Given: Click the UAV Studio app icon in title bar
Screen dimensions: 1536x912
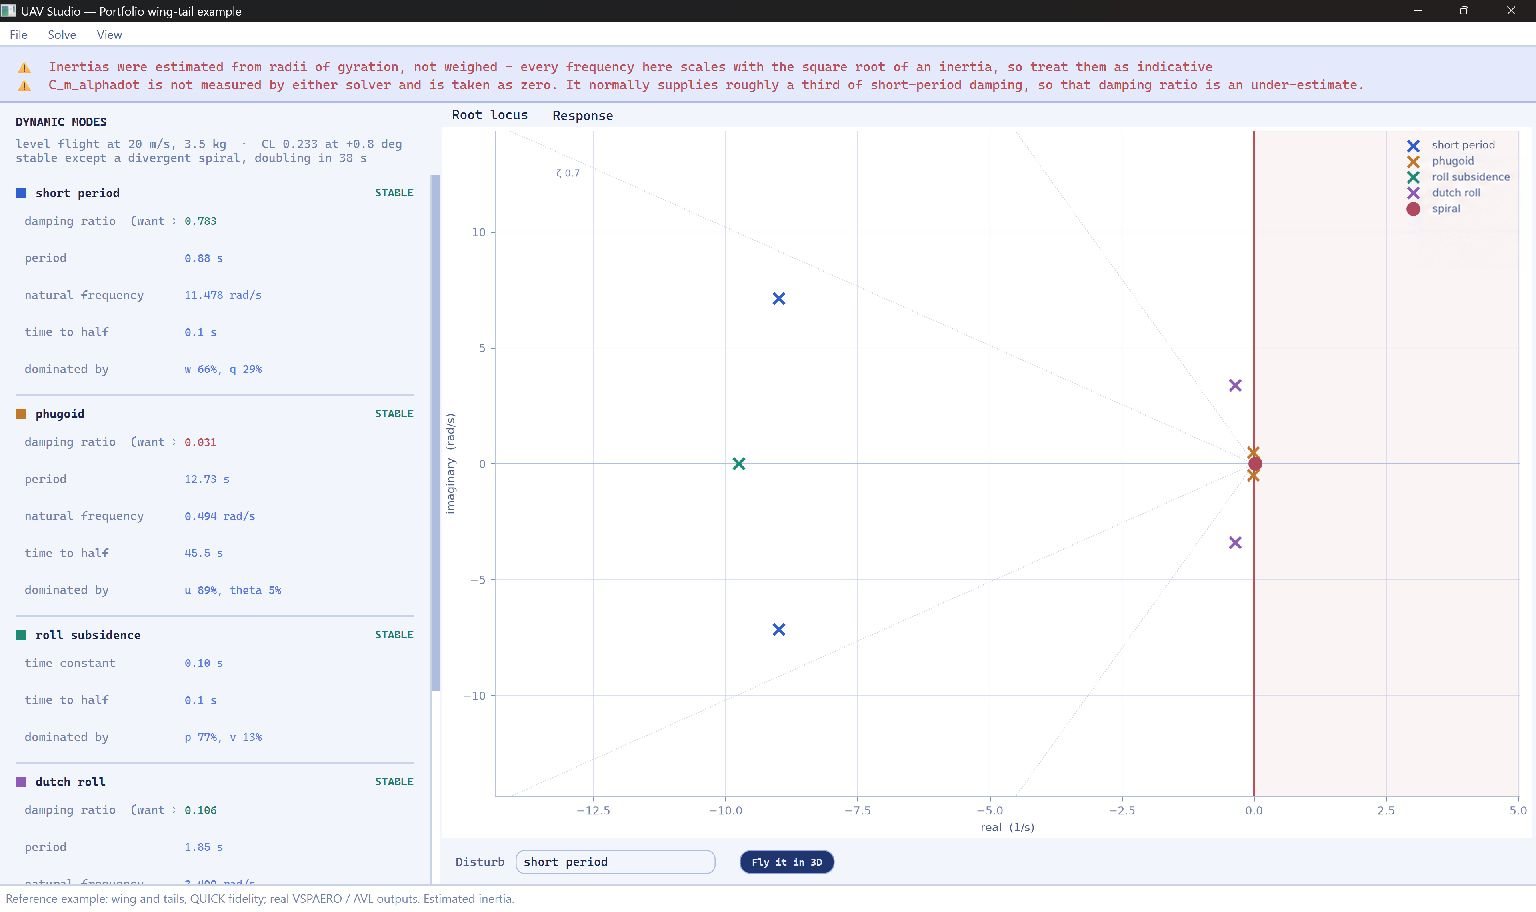Looking at the screenshot, I should (x=9, y=11).
